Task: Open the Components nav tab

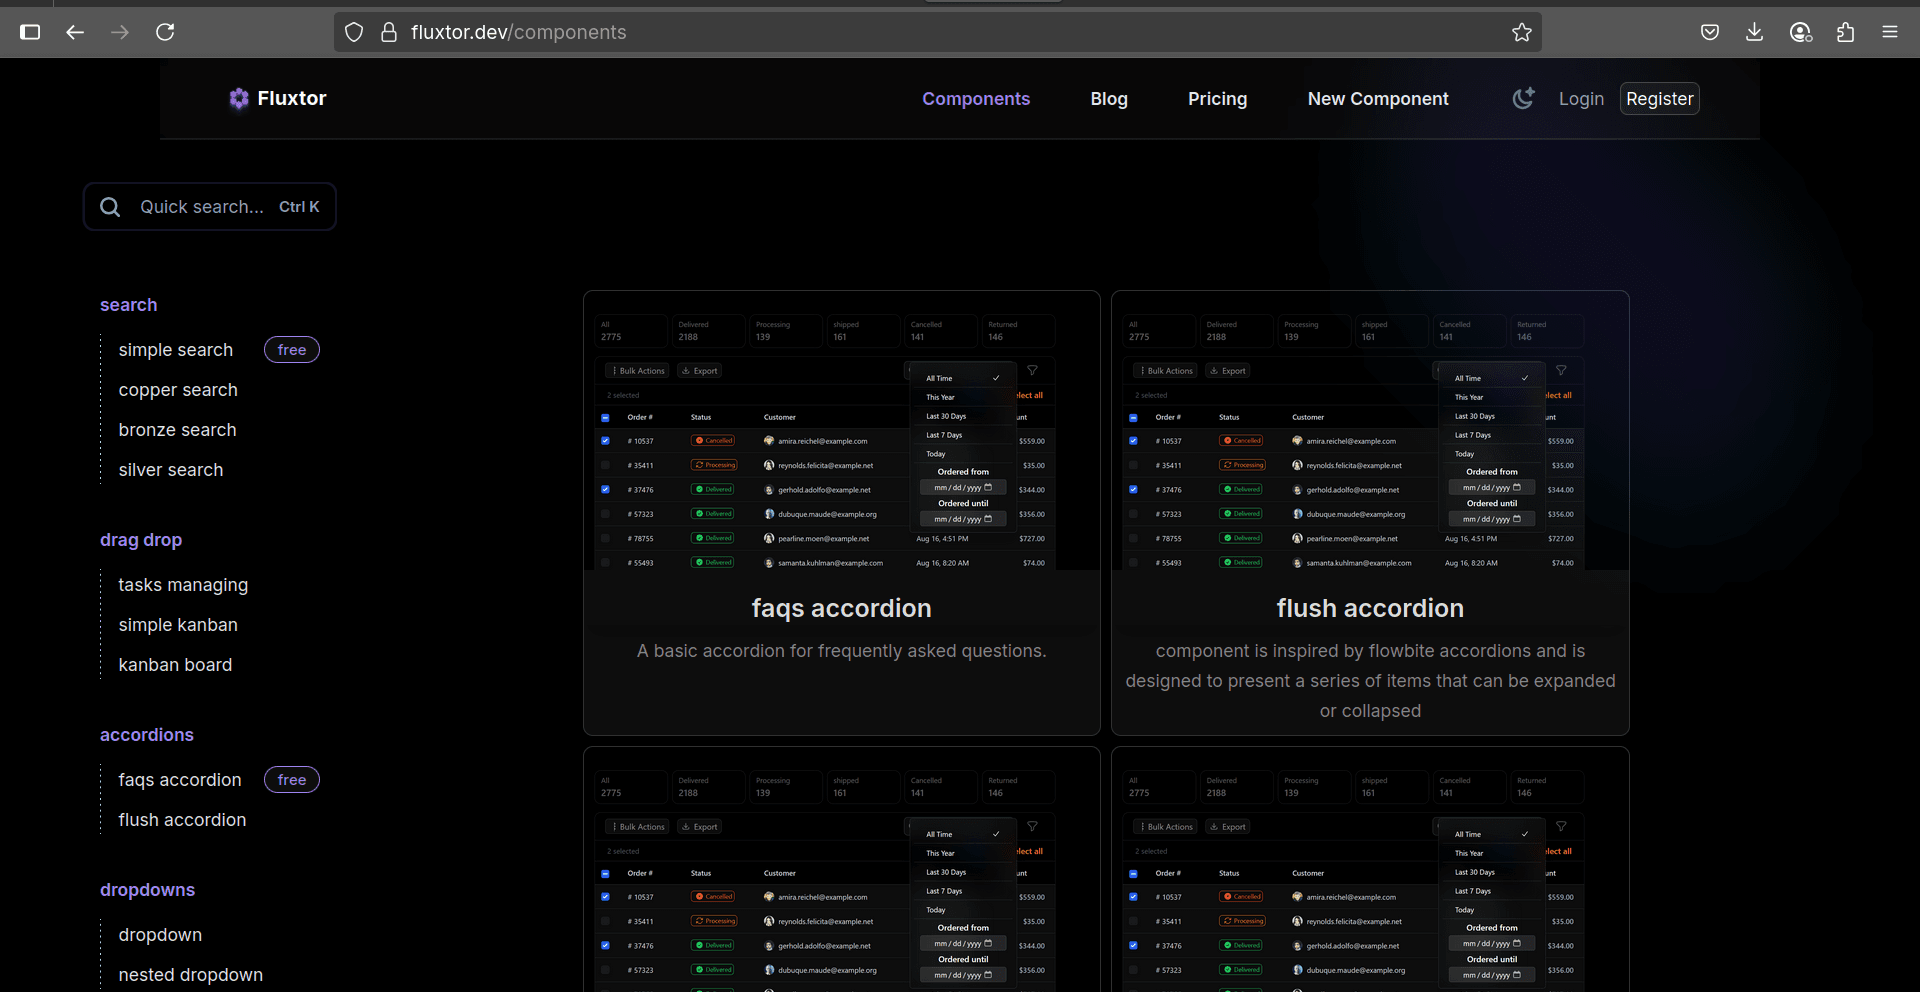Action: click(x=976, y=99)
